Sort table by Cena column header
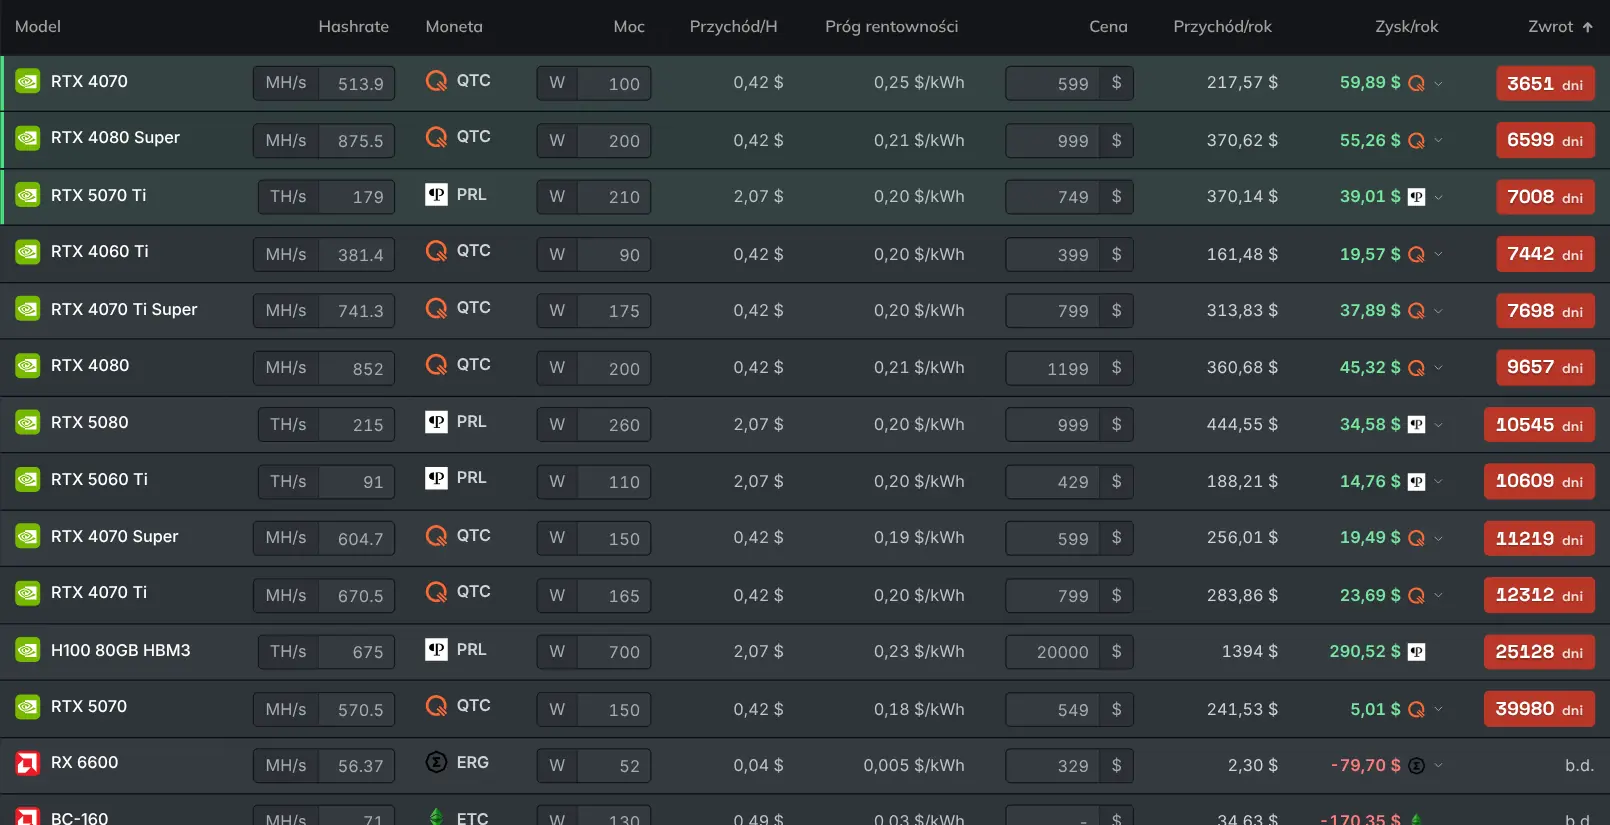This screenshot has width=1610, height=825. [x=1108, y=27]
